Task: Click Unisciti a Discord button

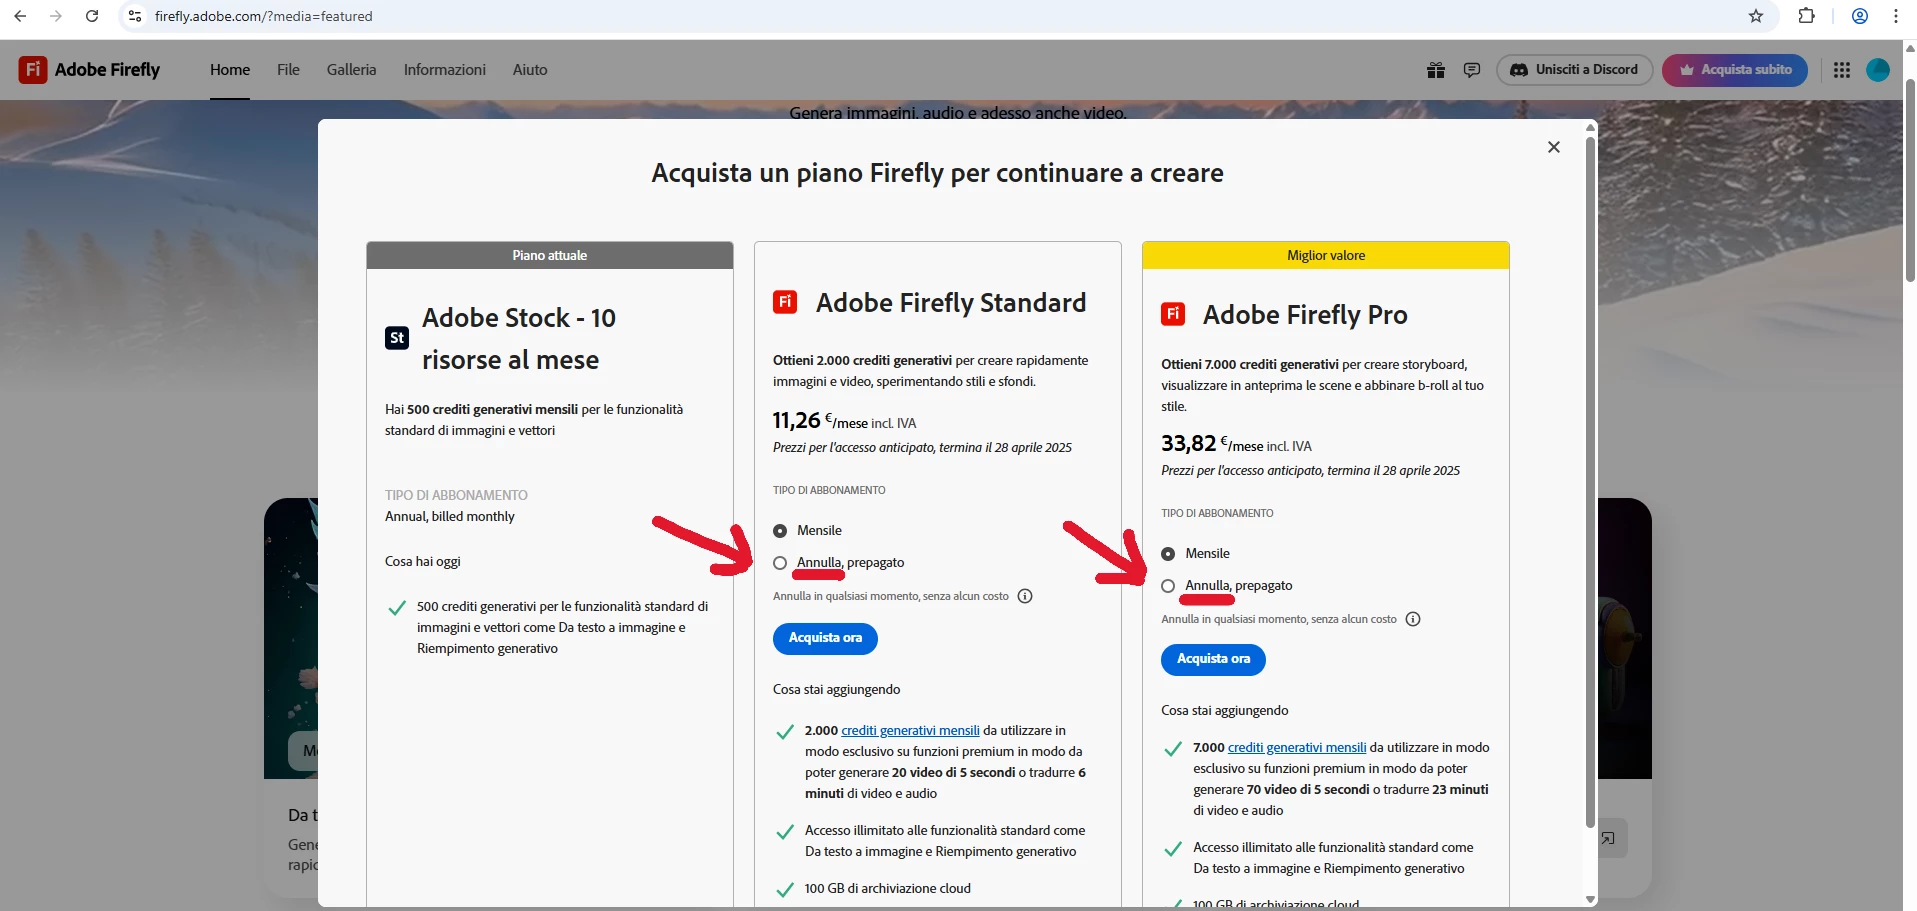Action: click(1574, 70)
